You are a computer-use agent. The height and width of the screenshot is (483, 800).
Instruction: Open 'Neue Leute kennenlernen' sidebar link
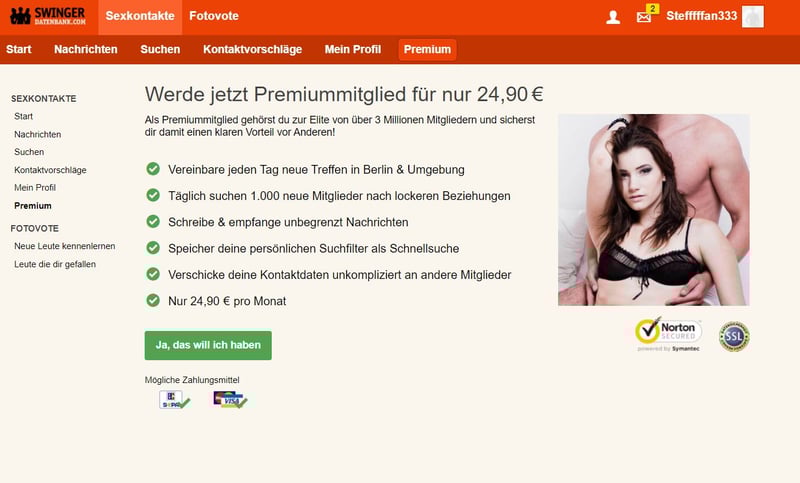pyautogui.click(x=65, y=246)
